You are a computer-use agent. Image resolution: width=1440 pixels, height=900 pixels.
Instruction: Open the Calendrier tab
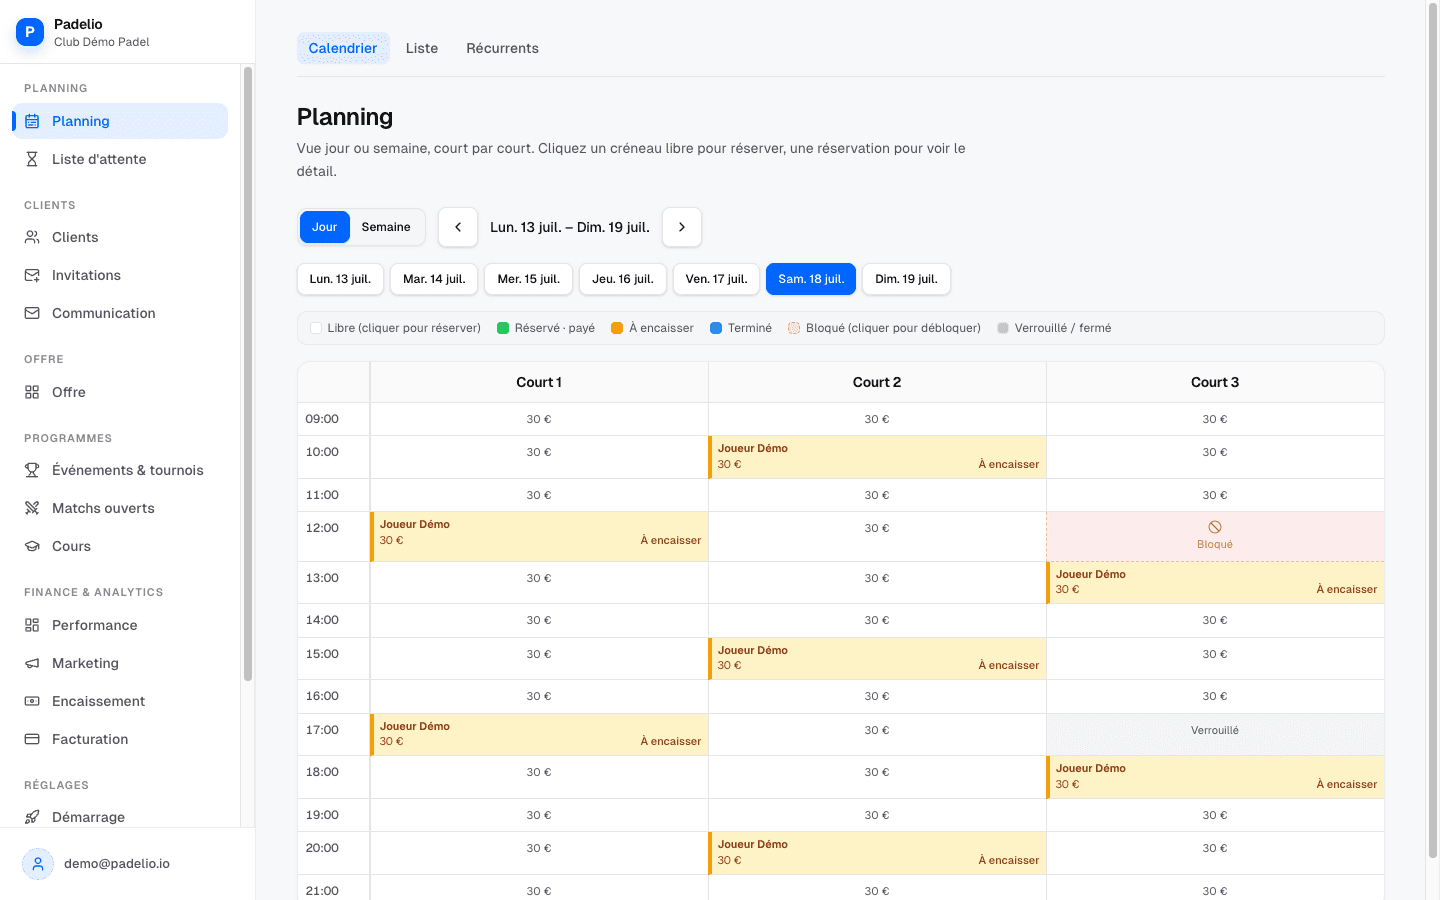coord(343,48)
